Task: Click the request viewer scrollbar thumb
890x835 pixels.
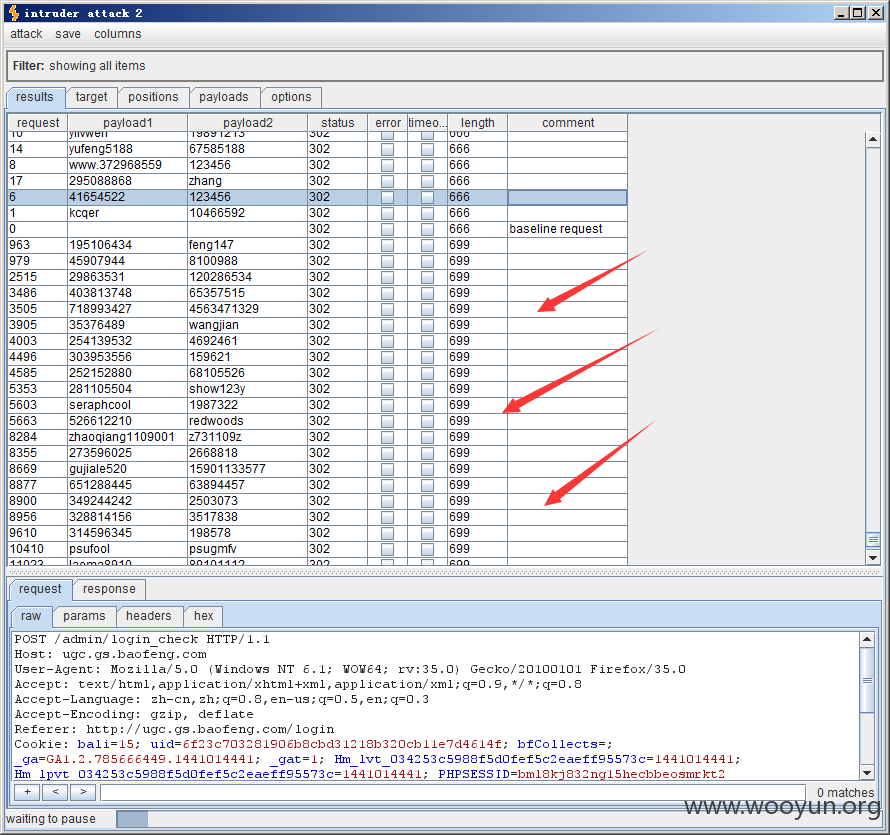Action: pyautogui.click(x=867, y=680)
